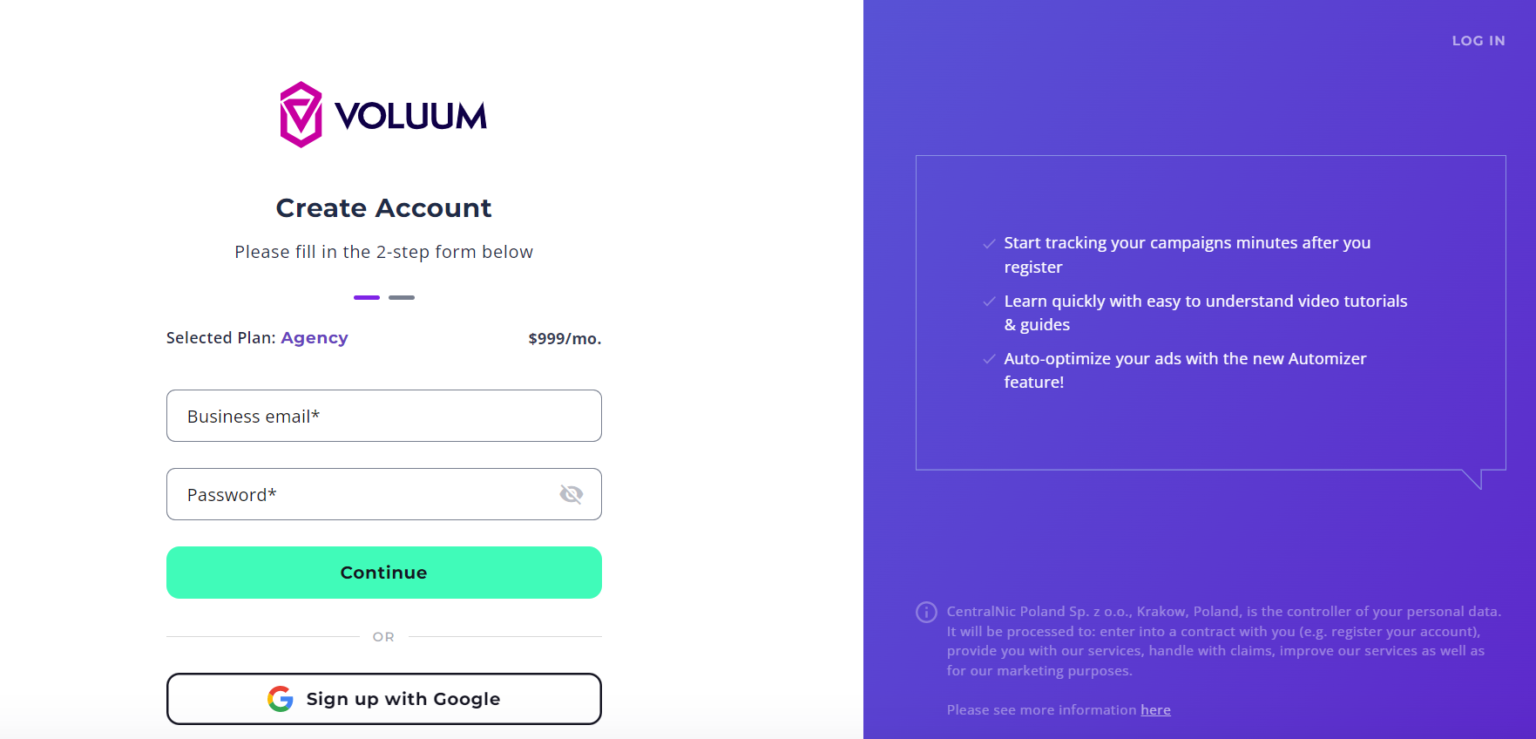Click the checkmark beside campaign tracking benefit
Screen dimensions: 1536x739
[x=989, y=242]
